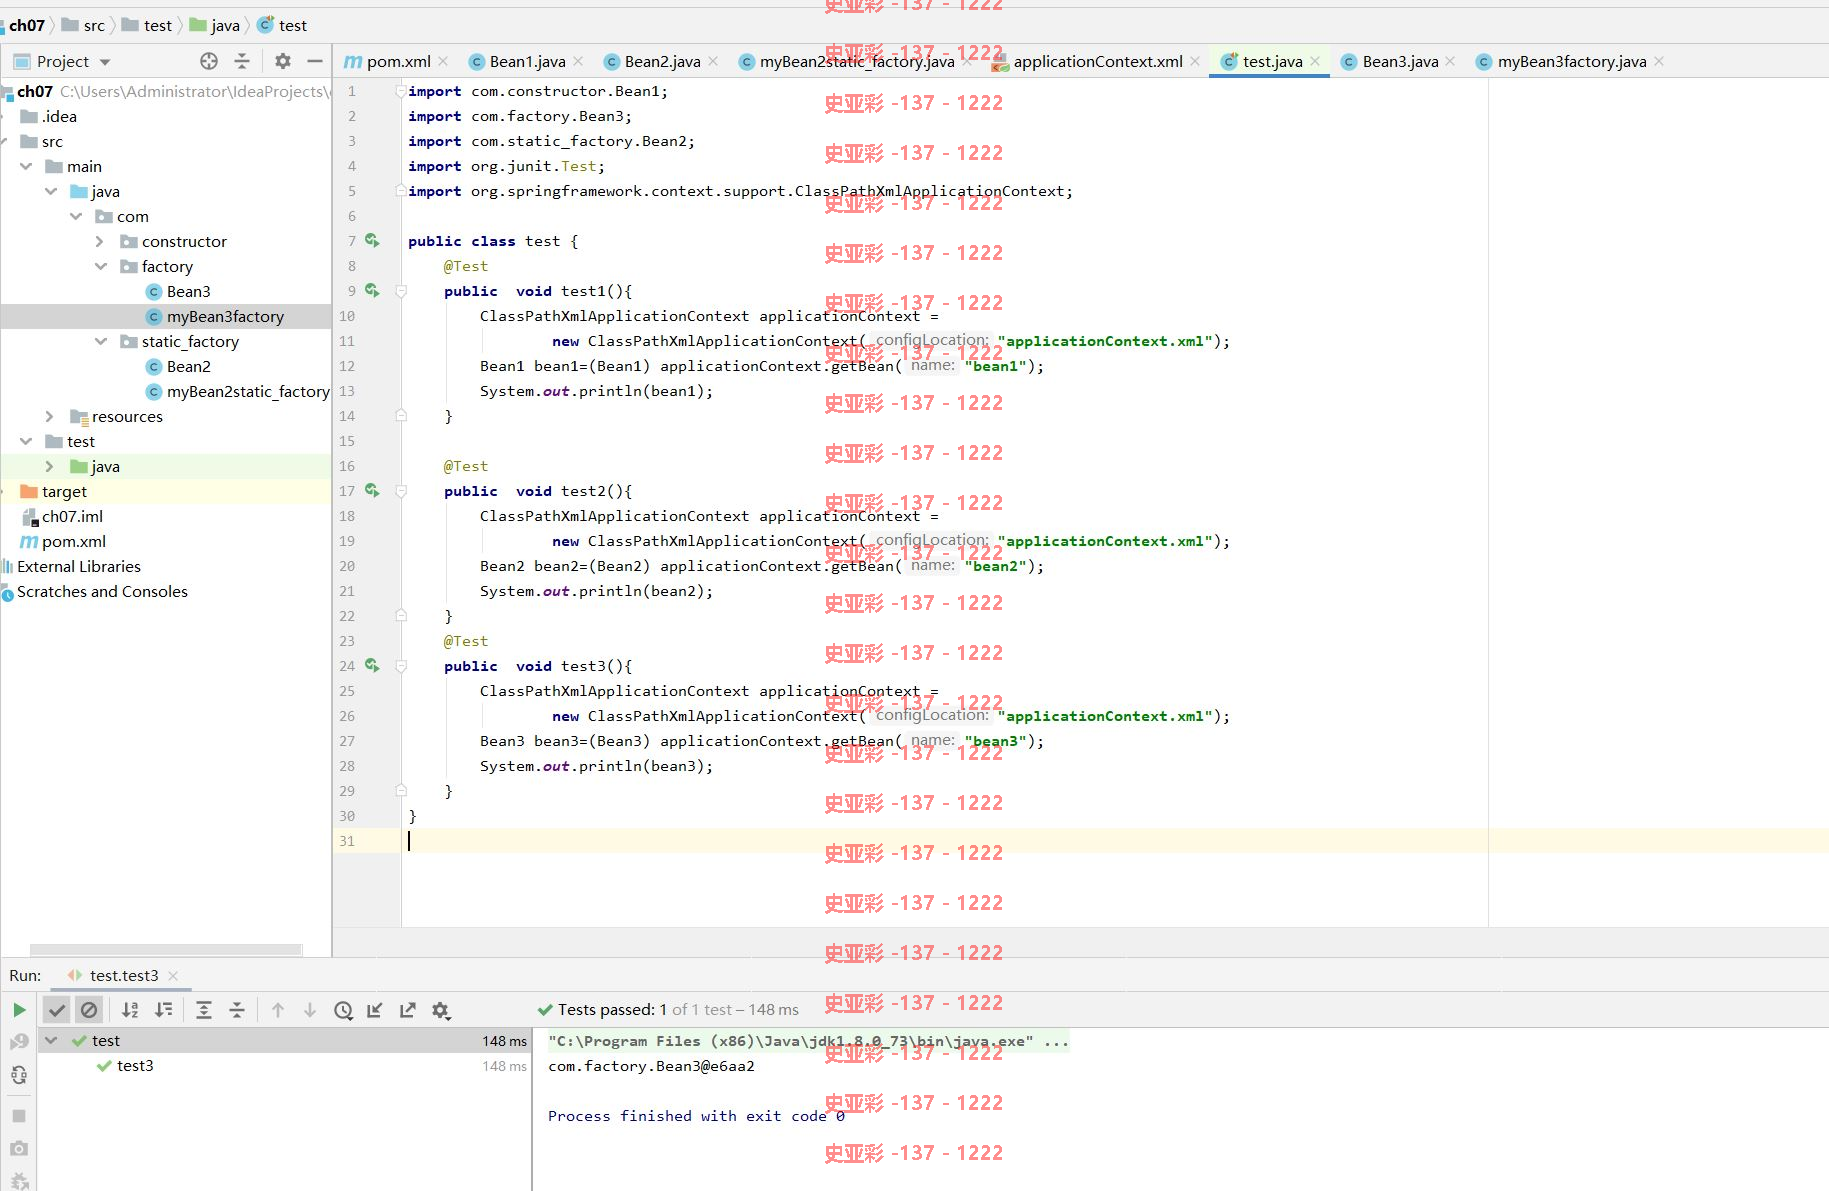
Task: Click src breadcrumb in navigation bar
Action: (84, 25)
